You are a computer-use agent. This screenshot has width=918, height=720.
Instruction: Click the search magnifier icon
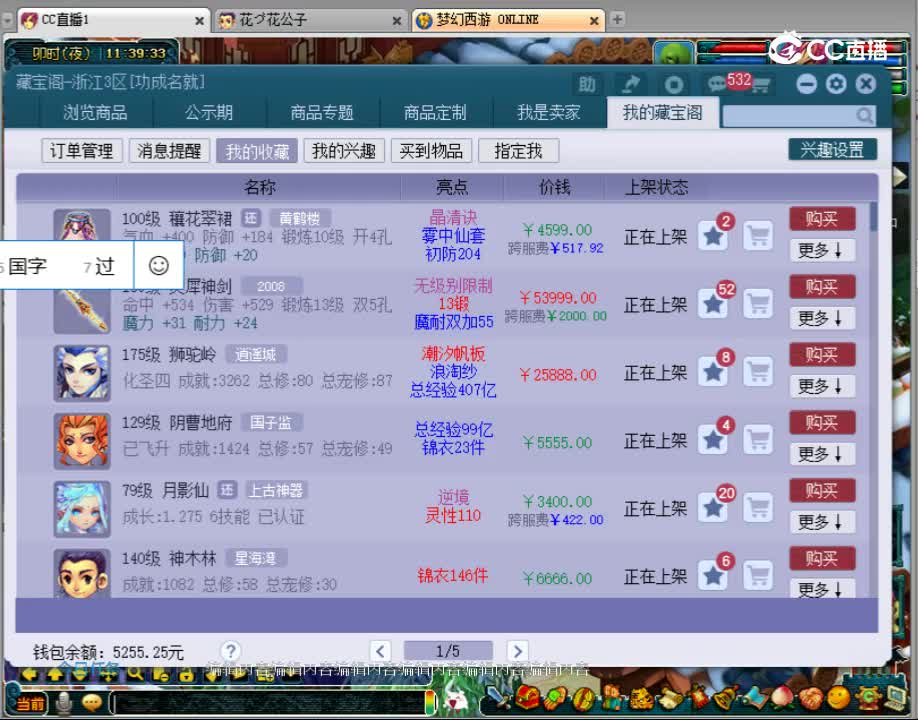865,115
